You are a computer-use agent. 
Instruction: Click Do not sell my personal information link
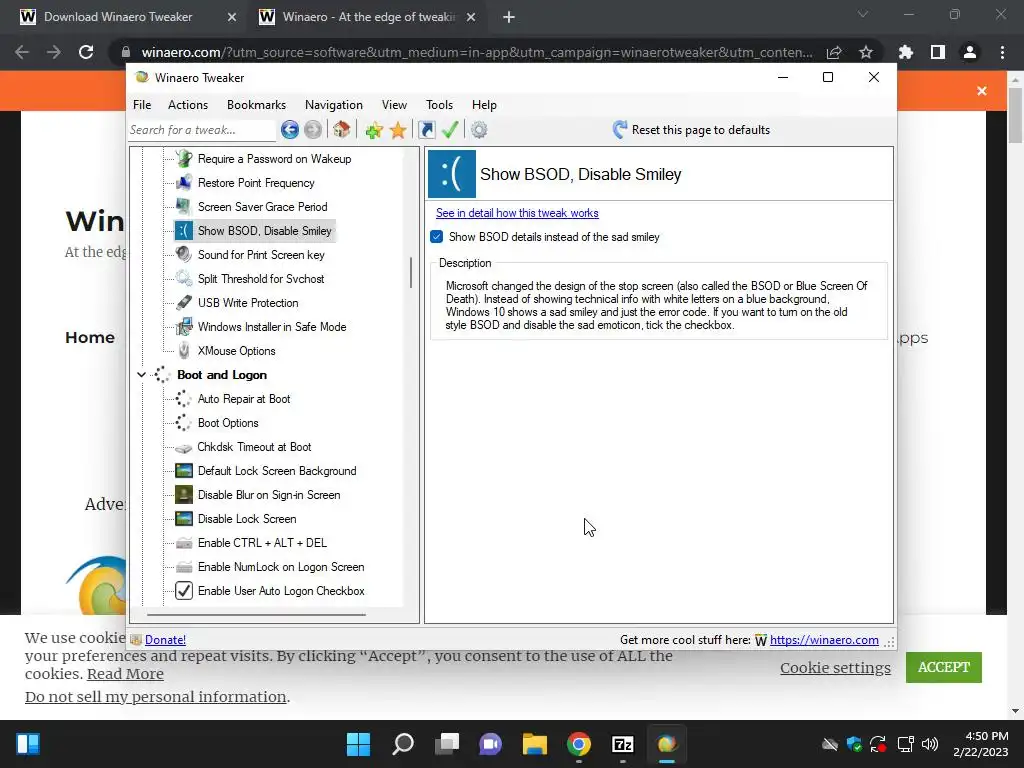(155, 697)
